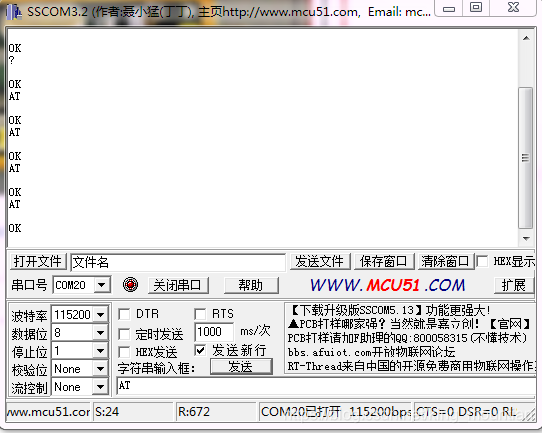Viewport: 542px width, 433px height.
Task: Click the 关闭串口 close port button
Action: (x=178, y=285)
